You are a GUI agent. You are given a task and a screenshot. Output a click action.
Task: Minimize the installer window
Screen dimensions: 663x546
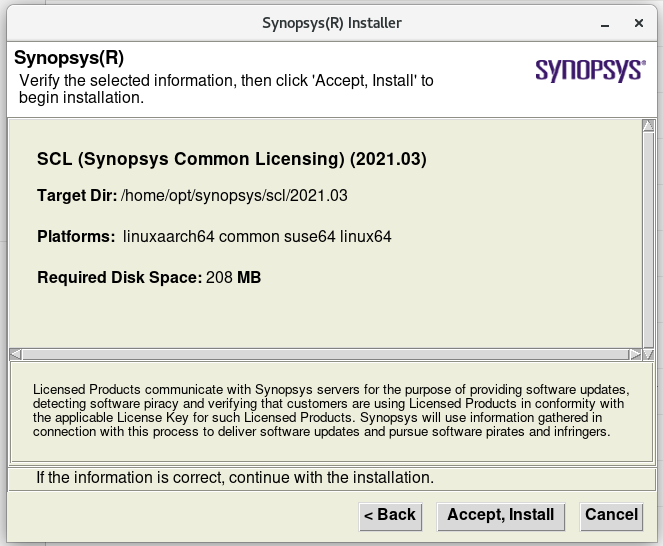[605, 25]
